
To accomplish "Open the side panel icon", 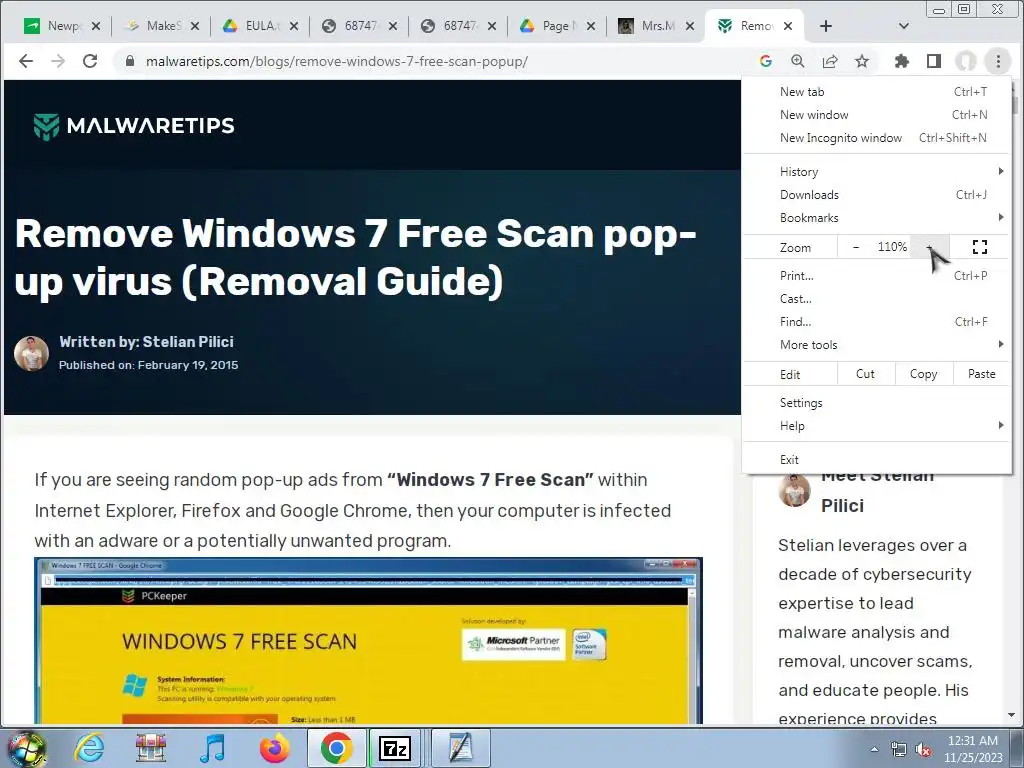I will (x=934, y=61).
